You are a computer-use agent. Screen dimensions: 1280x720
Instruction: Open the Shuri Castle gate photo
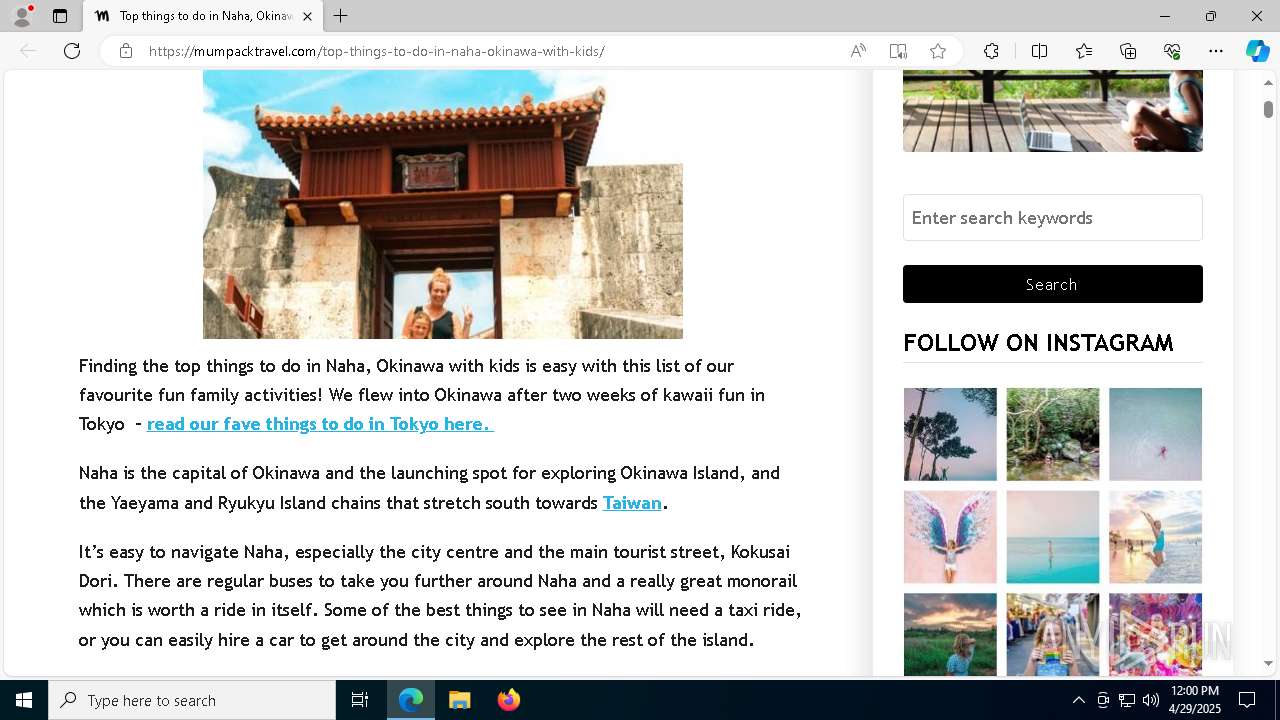(443, 204)
